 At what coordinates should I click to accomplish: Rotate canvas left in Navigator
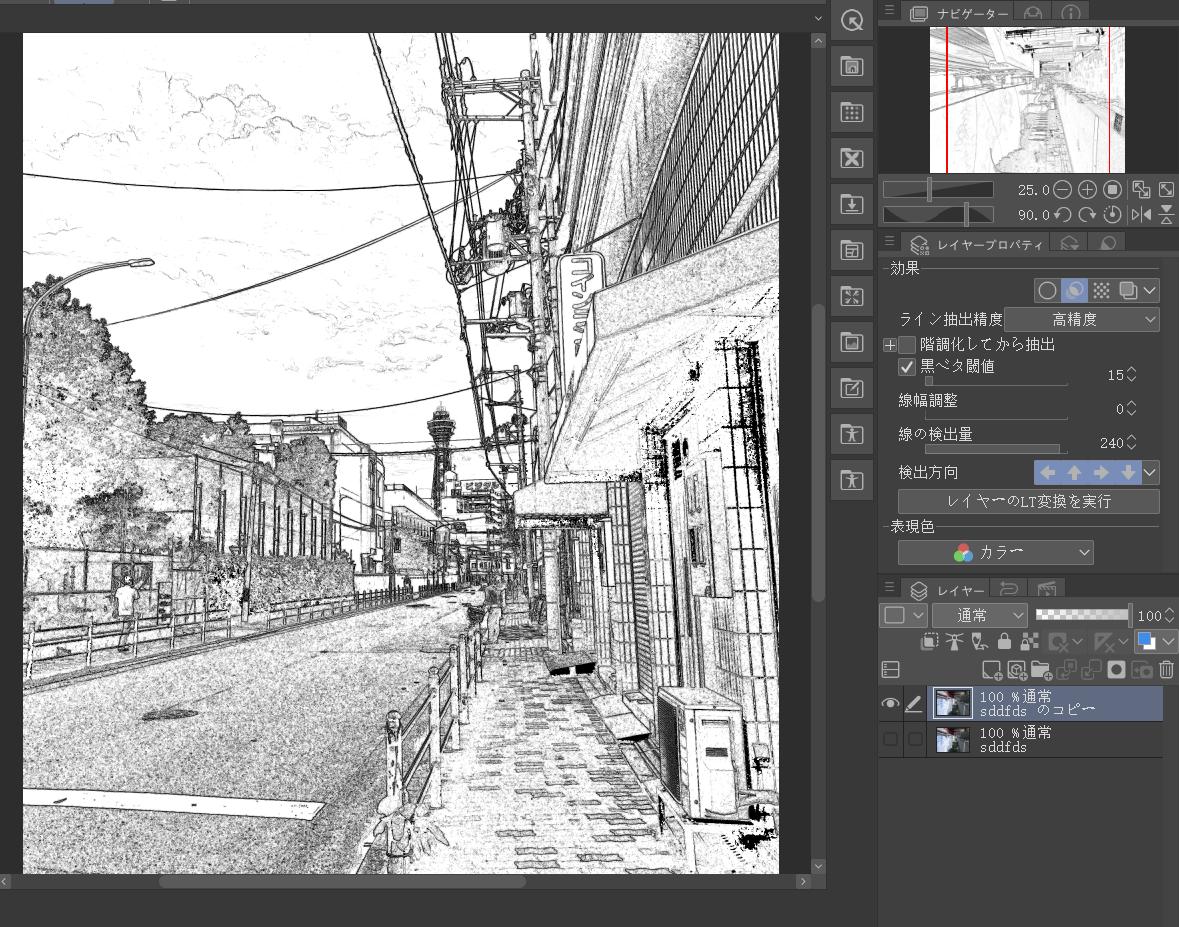1062,215
